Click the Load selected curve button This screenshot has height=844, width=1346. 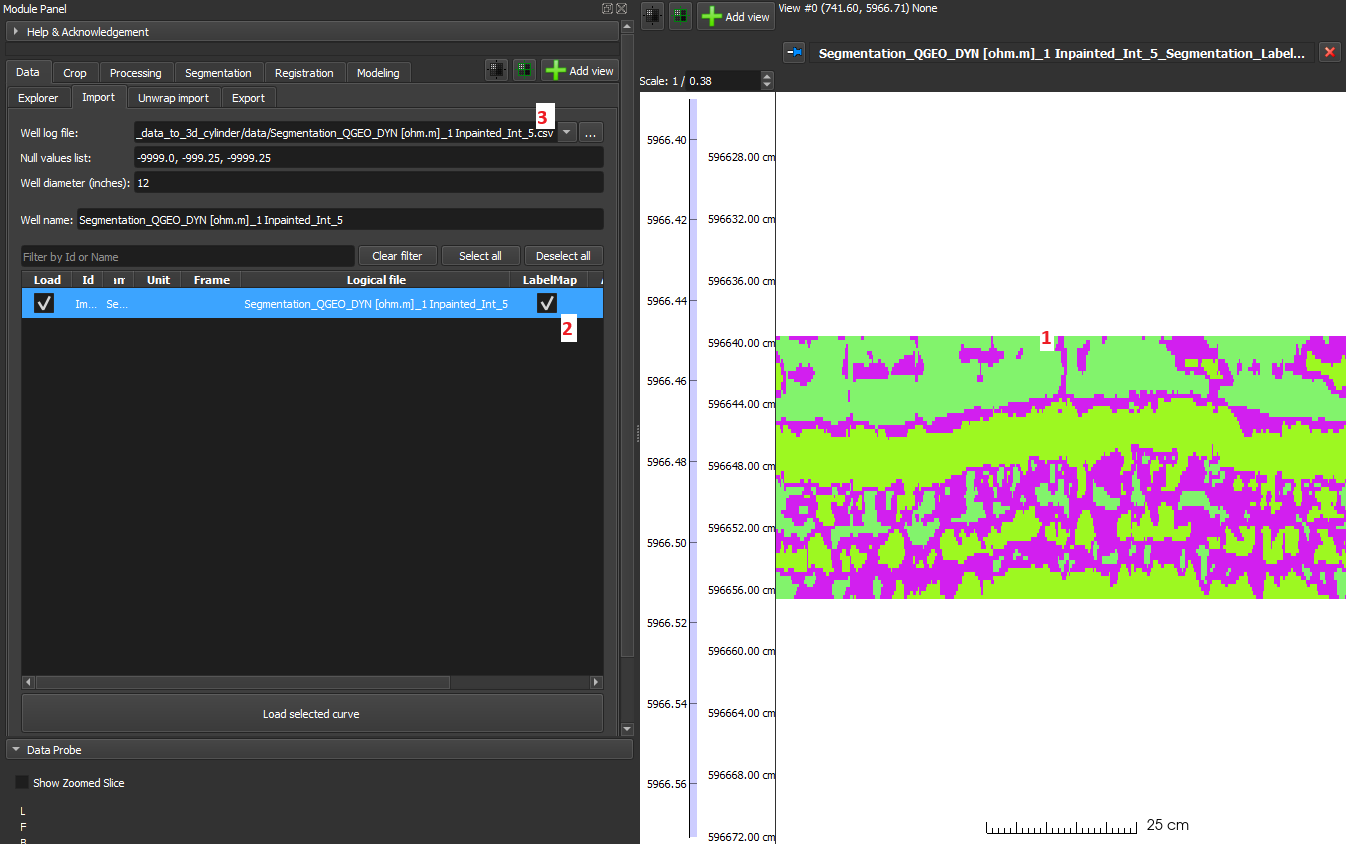click(311, 713)
